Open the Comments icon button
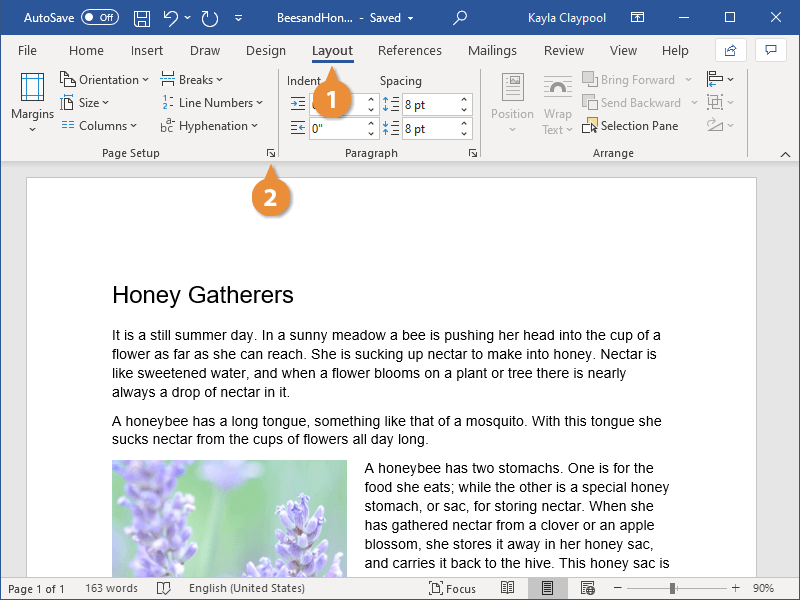 770,50
